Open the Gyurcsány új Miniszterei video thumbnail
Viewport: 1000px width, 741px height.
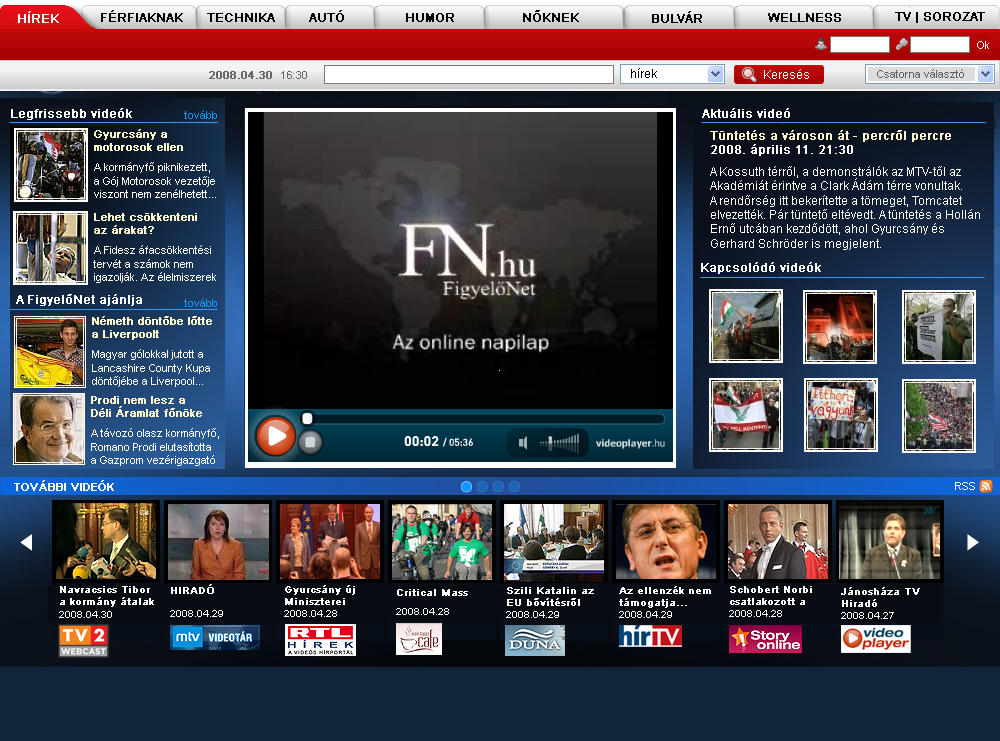click(330, 541)
